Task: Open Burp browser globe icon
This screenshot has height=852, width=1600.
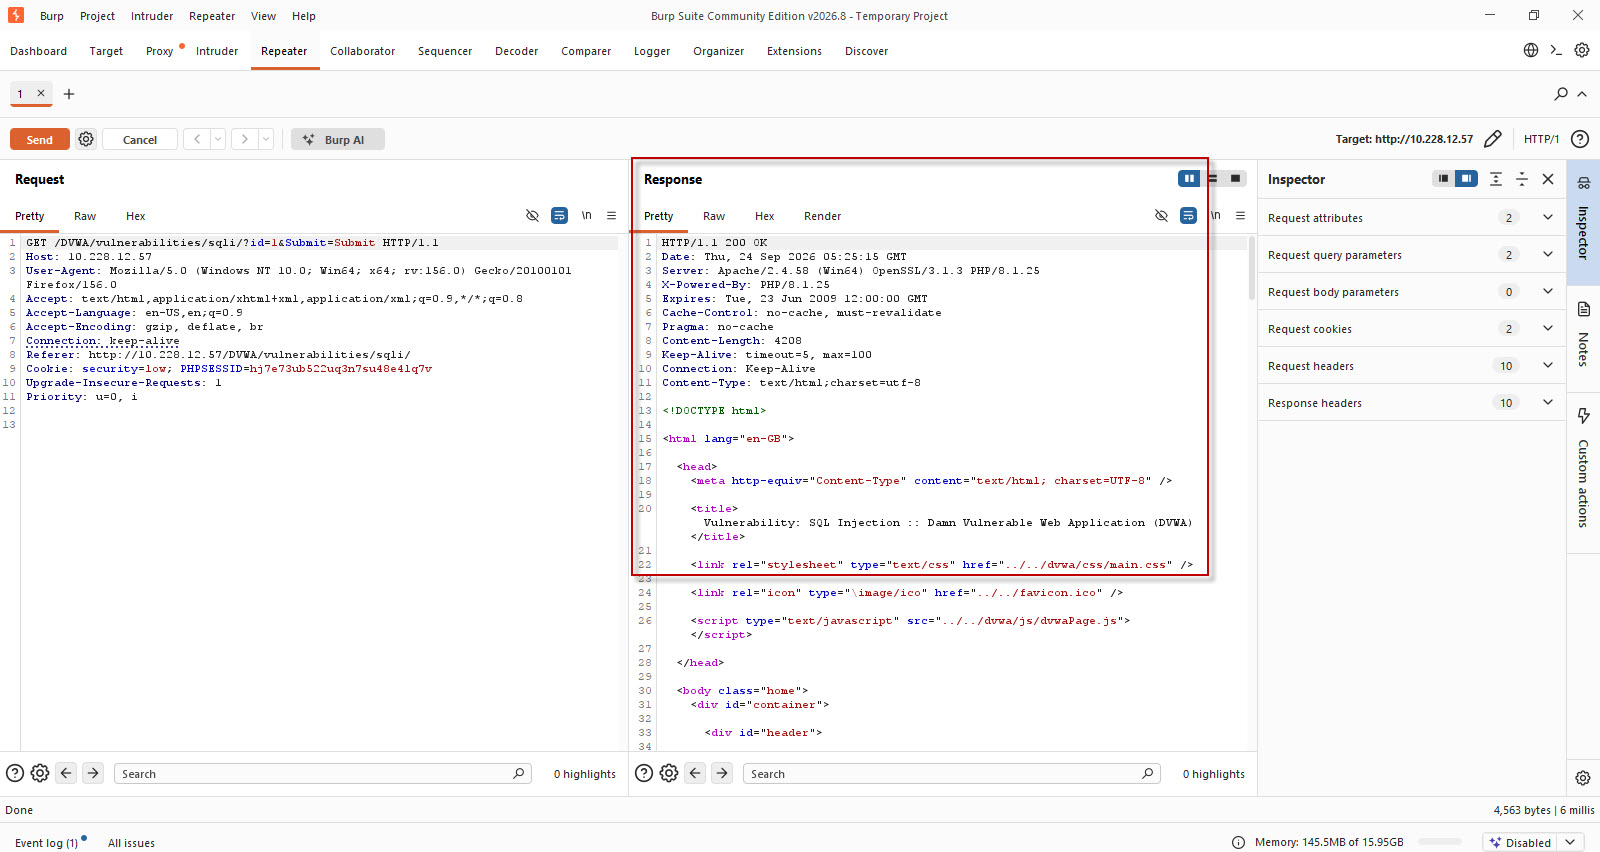Action: point(1531,50)
